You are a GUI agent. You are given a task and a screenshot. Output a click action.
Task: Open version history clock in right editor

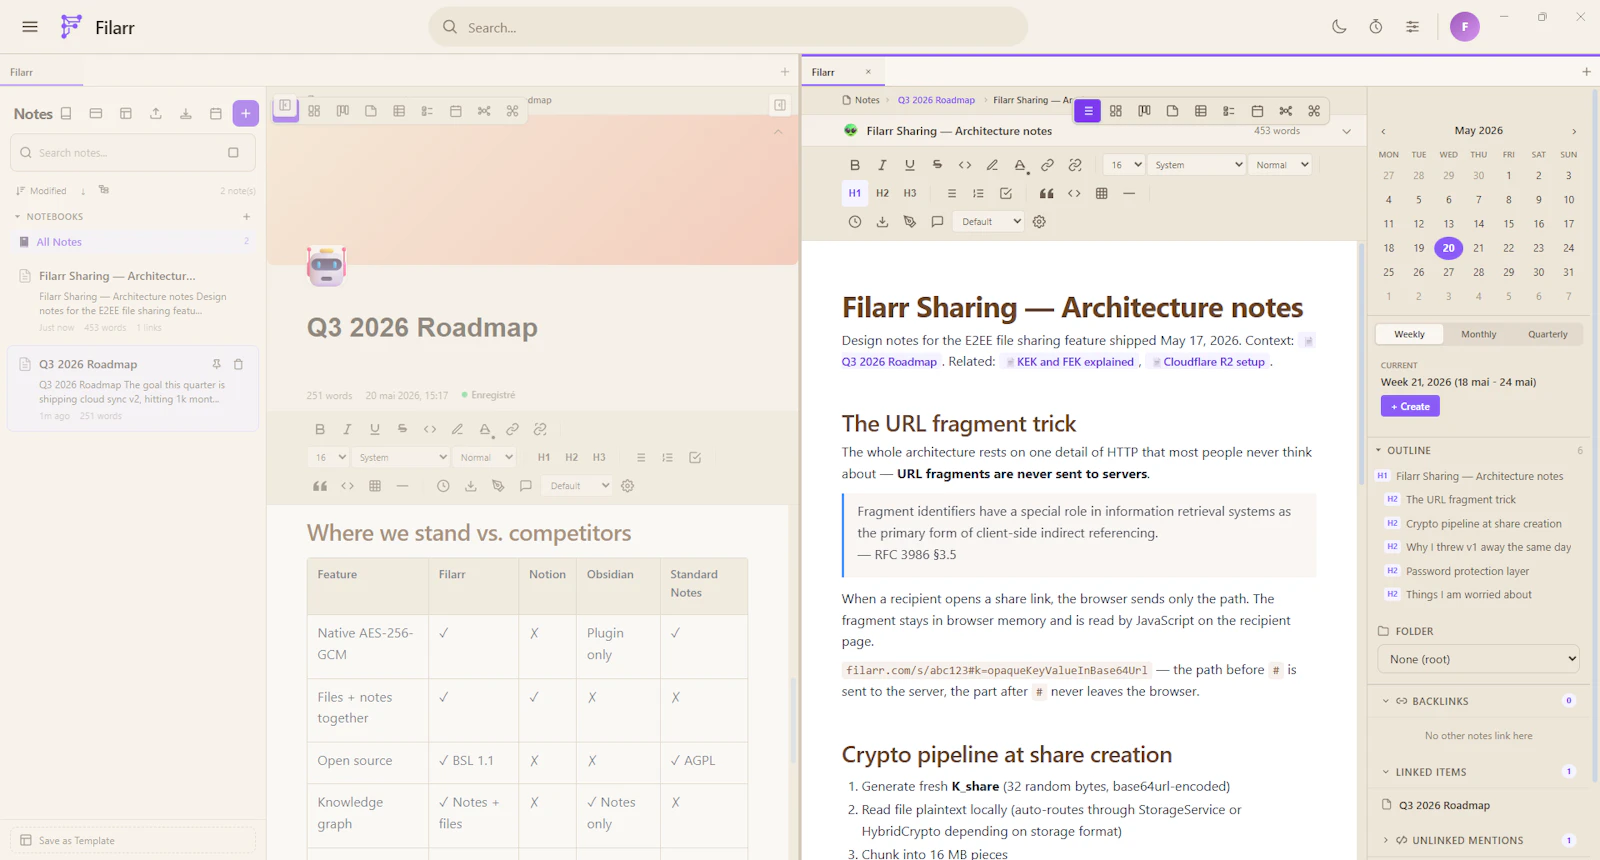tap(854, 222)
